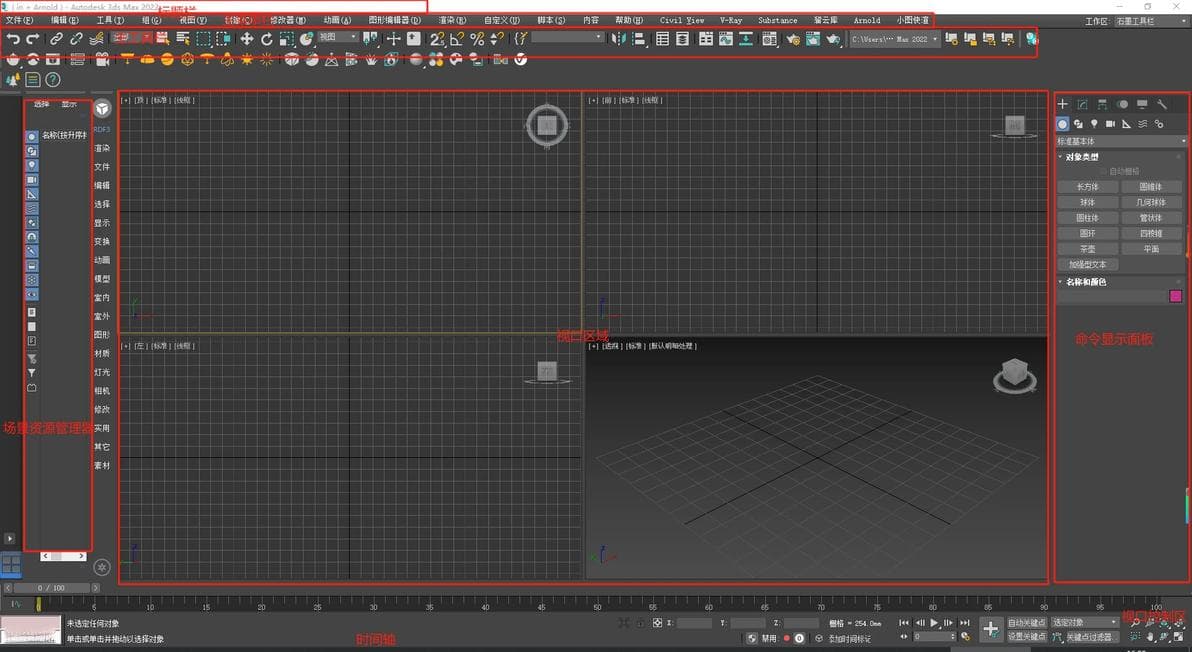Click the Redo arrow in the main toolbar
Image resolution: width=1192 pixels, height=652 pixels.
(x=33, y=39)
